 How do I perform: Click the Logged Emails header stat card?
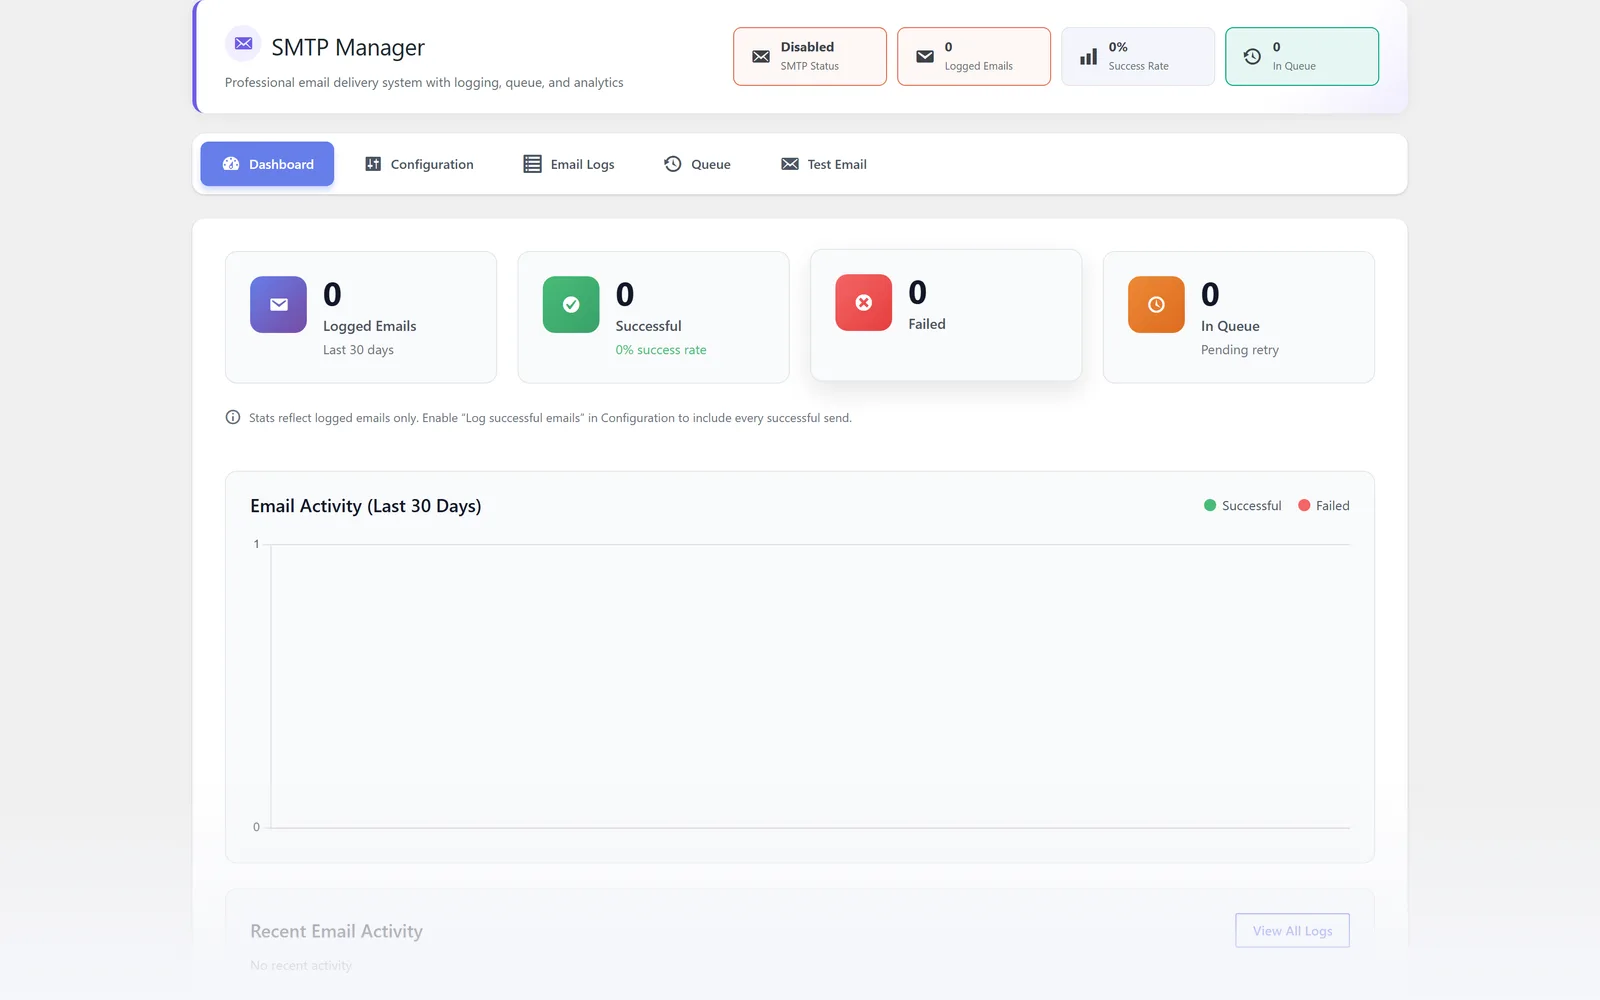tap(974, 56)
